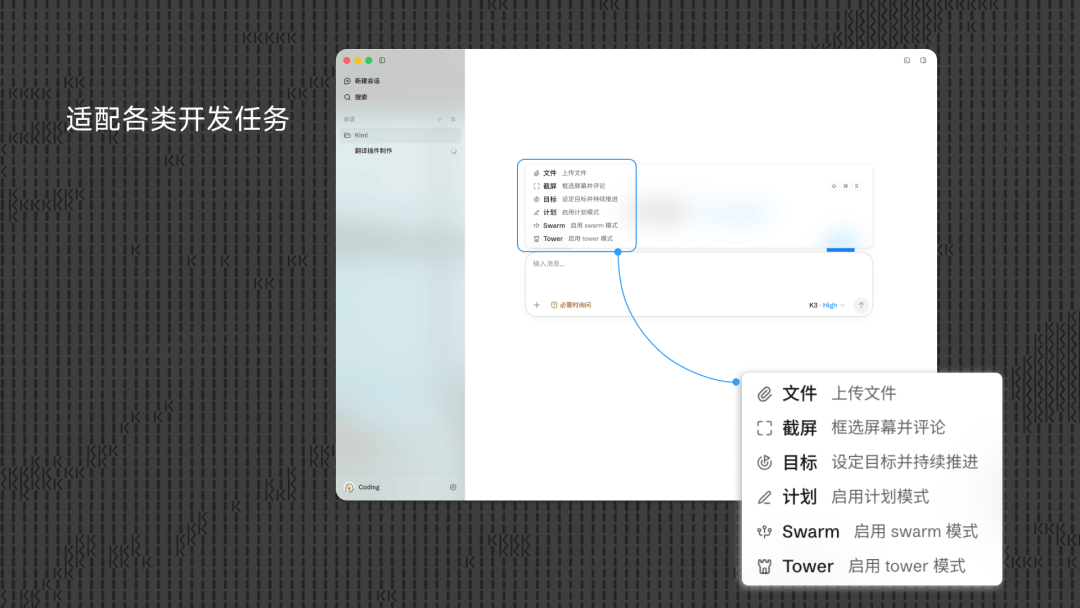Click the 计划 pencil icon in the small popup
Image resolution: width=1080 pixels, height=608 pixels.
[537, 212]
